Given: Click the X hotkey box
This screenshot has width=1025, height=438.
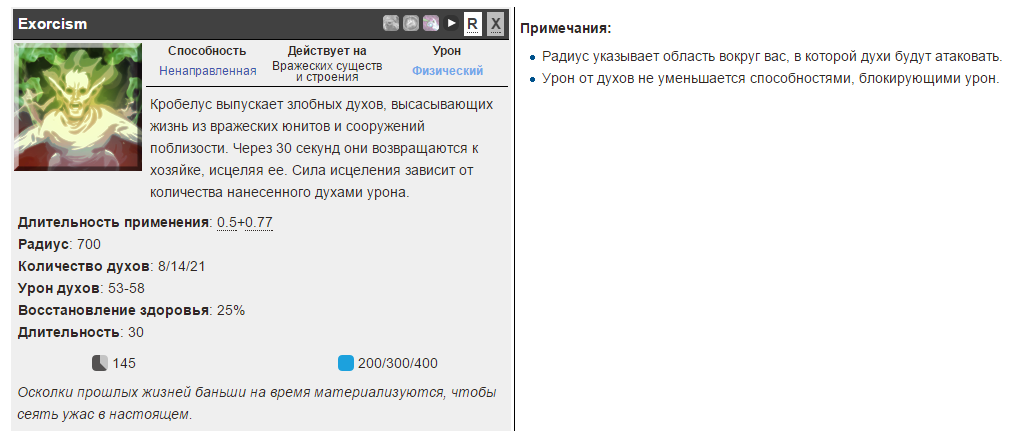Looking at the screenshot, I should (x=495, y=22).
